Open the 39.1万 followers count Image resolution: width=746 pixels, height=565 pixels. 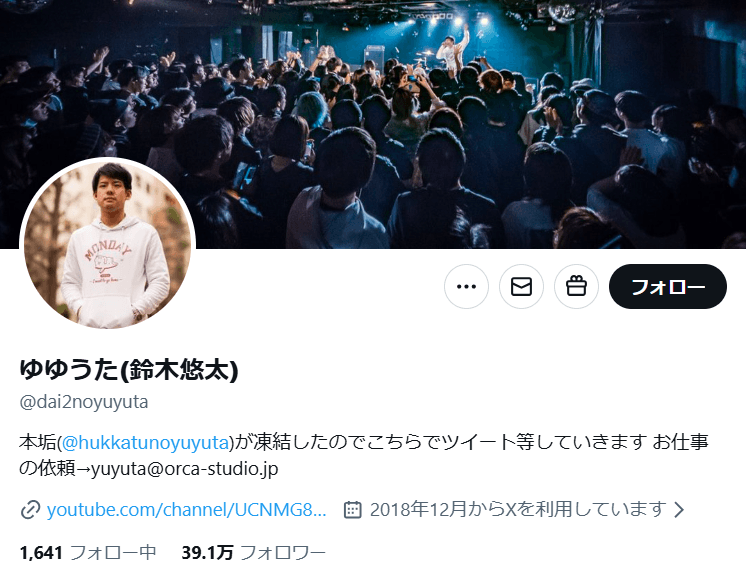click(207, 553)
